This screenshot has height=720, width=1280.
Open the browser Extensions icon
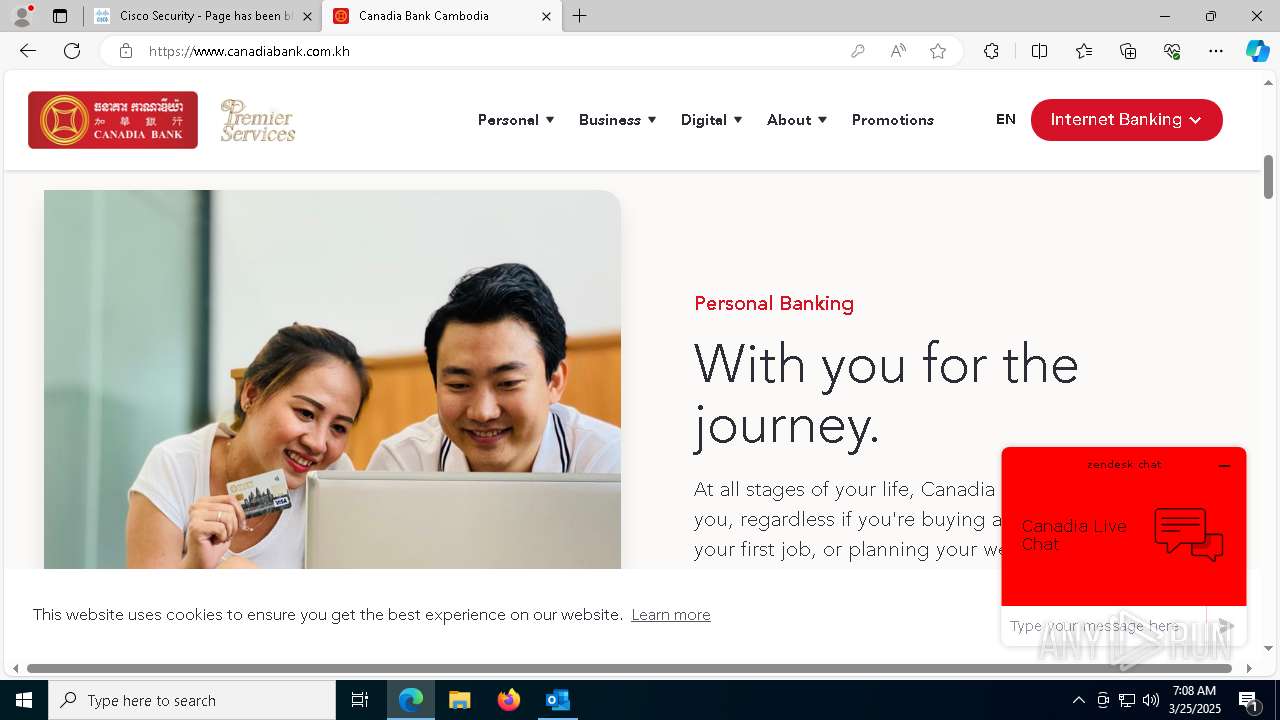point(991,51)
